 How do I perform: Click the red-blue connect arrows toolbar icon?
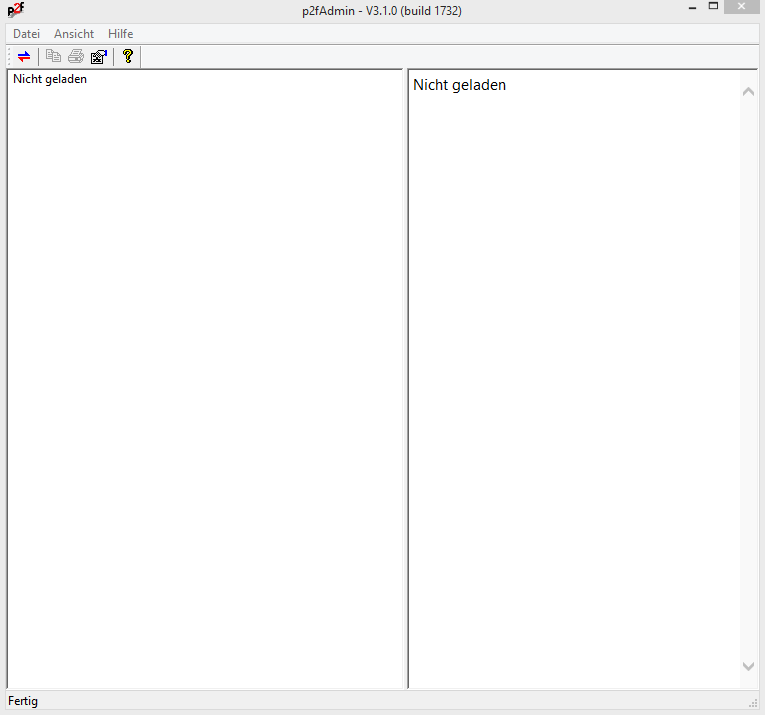tap(24, 57)
